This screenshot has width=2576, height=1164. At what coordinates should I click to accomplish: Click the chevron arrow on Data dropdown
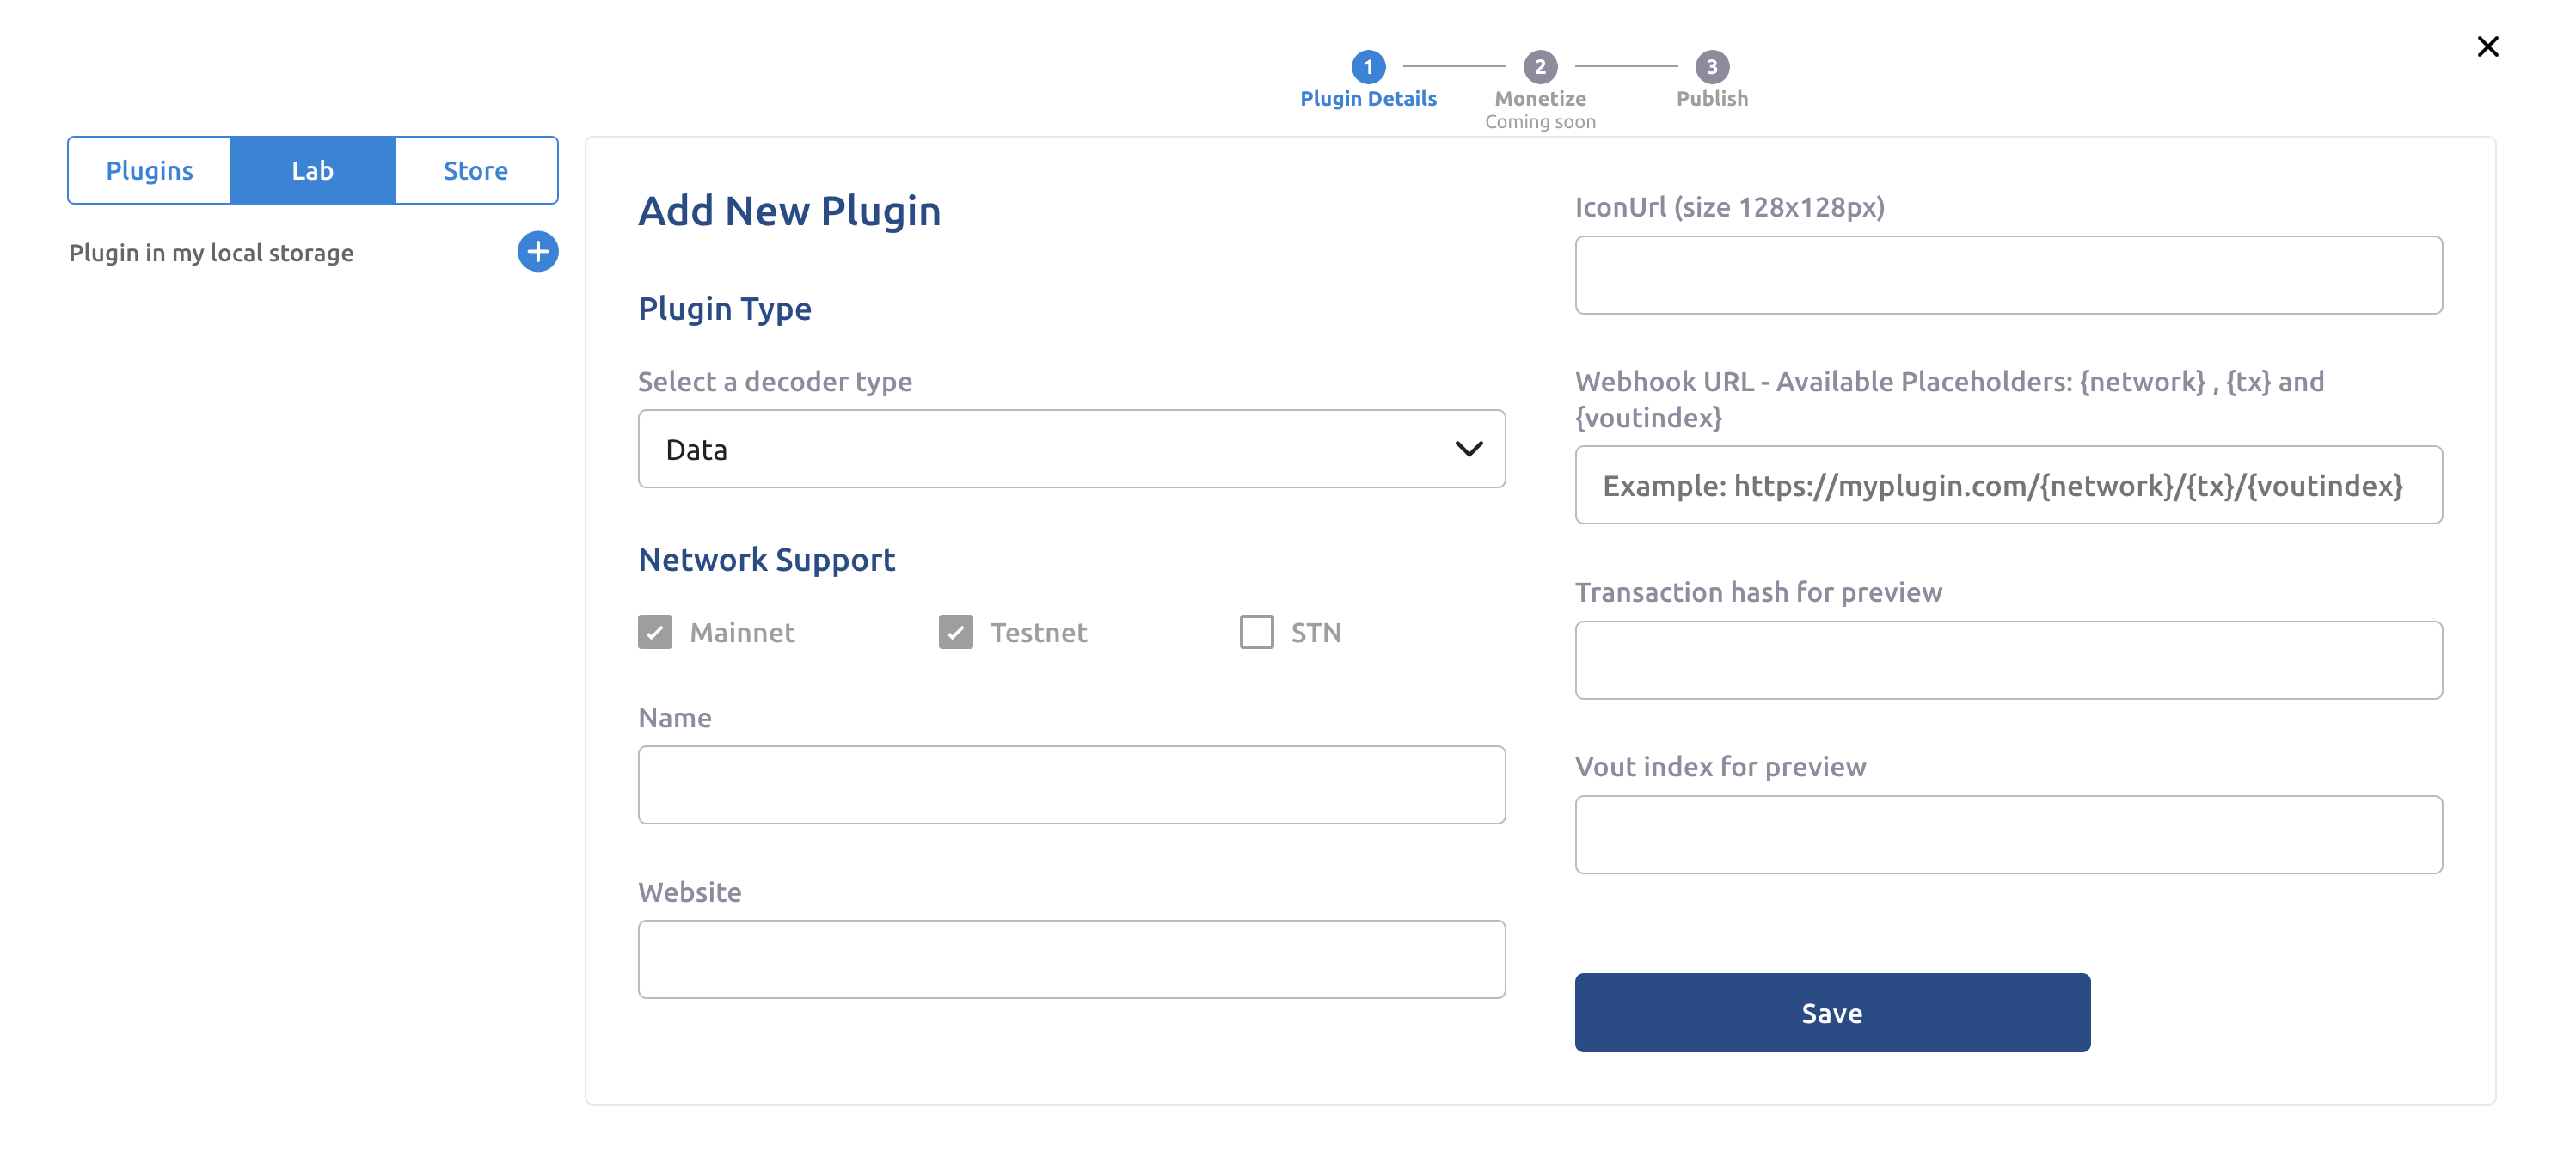point(1467,449)
